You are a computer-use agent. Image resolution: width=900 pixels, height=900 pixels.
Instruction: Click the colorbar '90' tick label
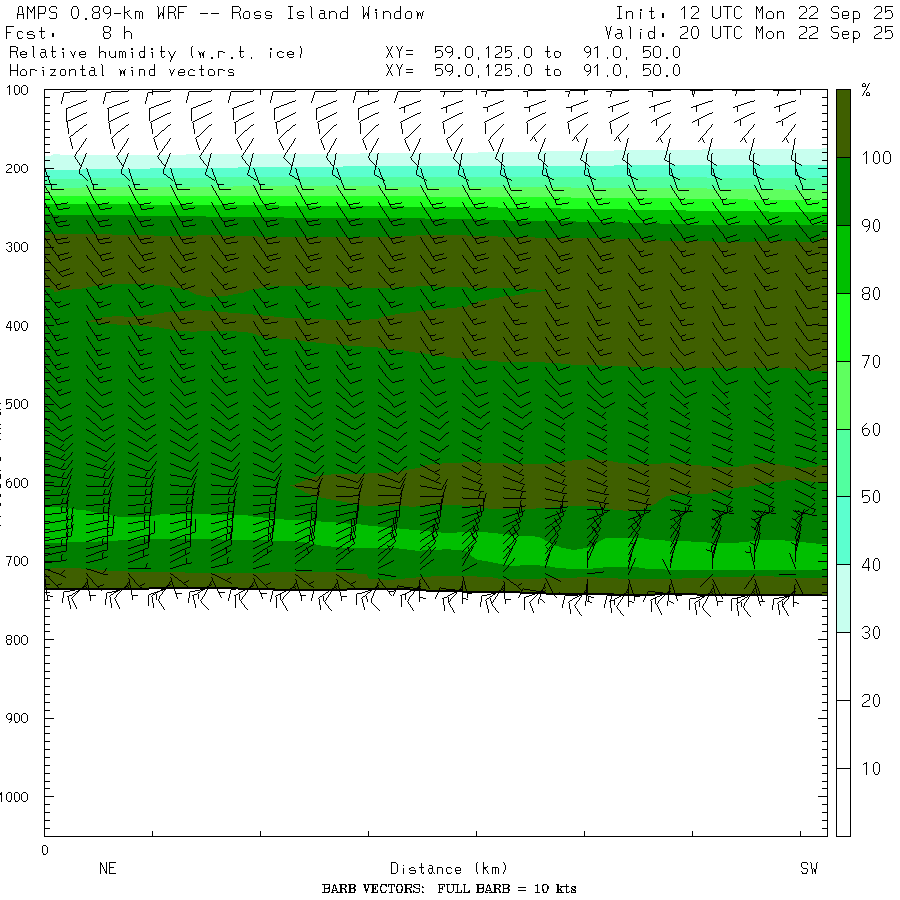click(871, 226)
